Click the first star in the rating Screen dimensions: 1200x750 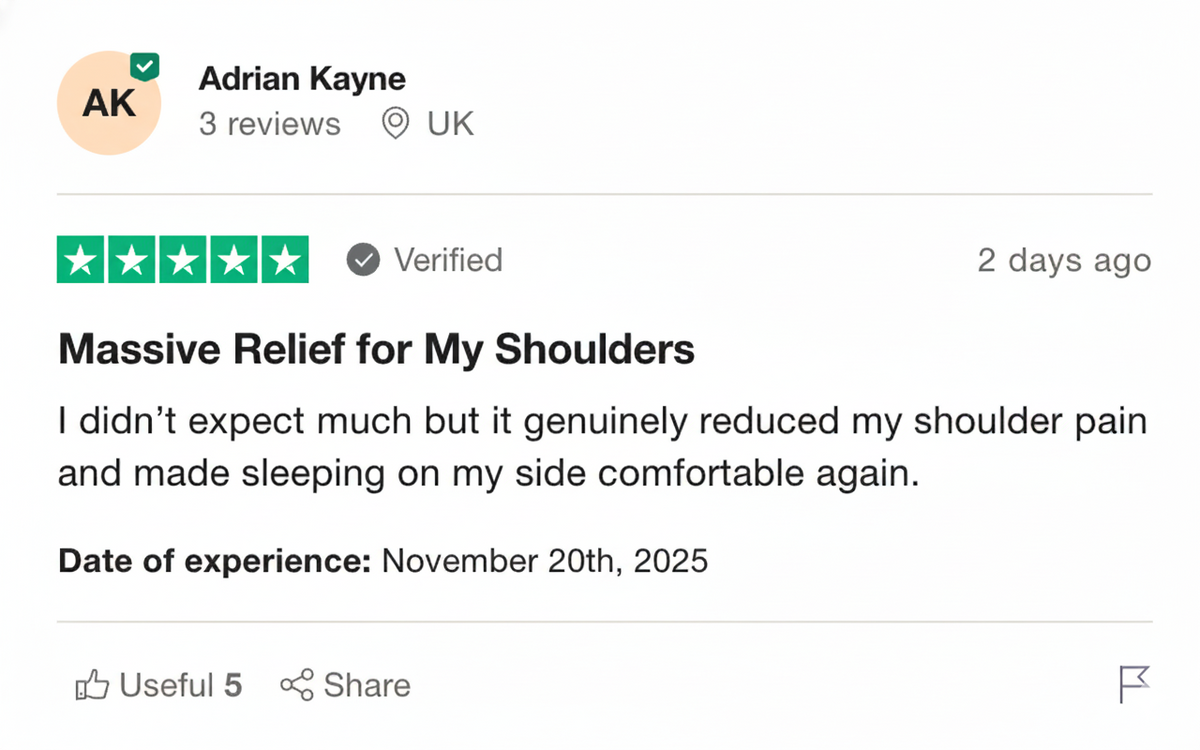click(x=82, y=260)
